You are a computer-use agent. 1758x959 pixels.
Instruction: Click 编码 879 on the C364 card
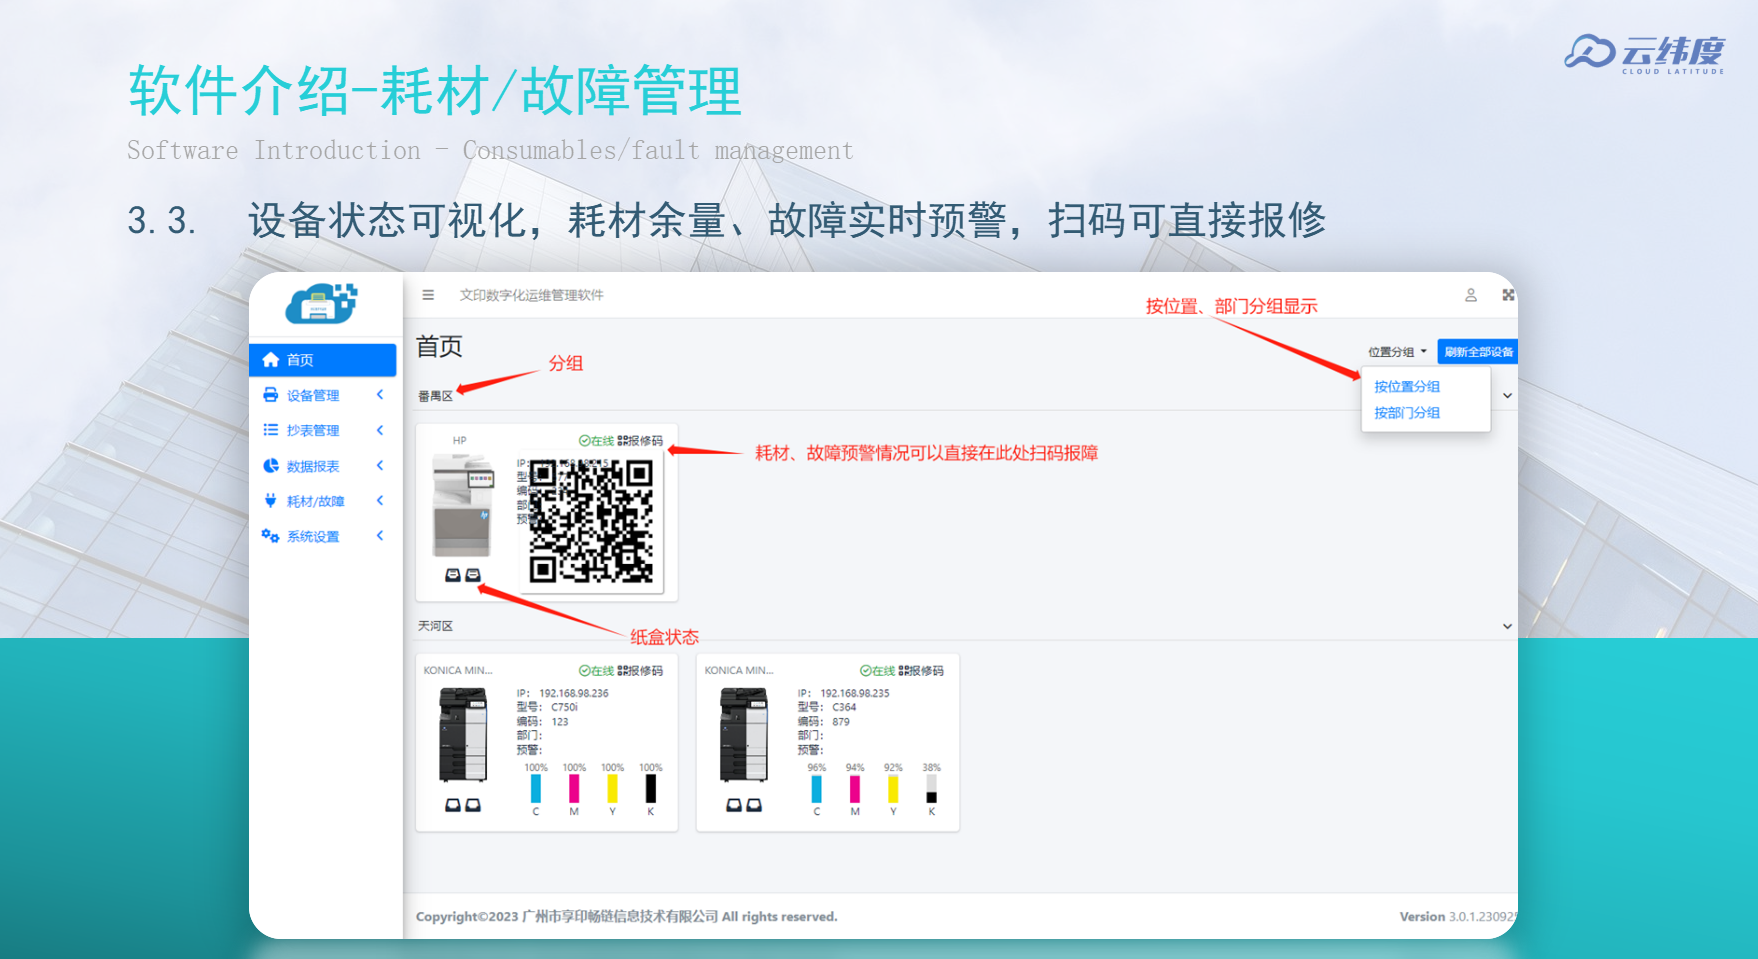coord(823,721)
